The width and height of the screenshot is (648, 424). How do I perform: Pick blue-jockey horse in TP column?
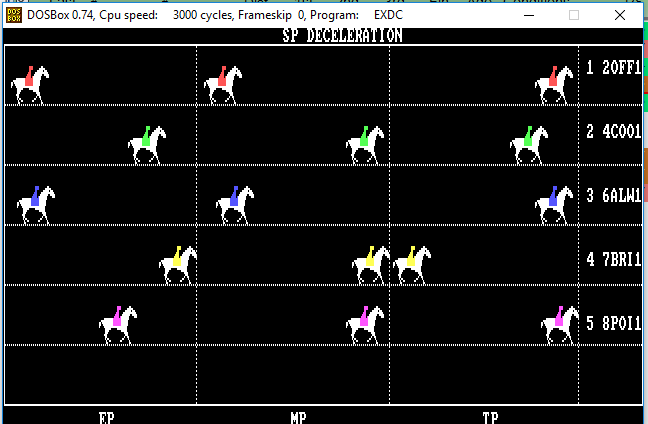(554, 205)
